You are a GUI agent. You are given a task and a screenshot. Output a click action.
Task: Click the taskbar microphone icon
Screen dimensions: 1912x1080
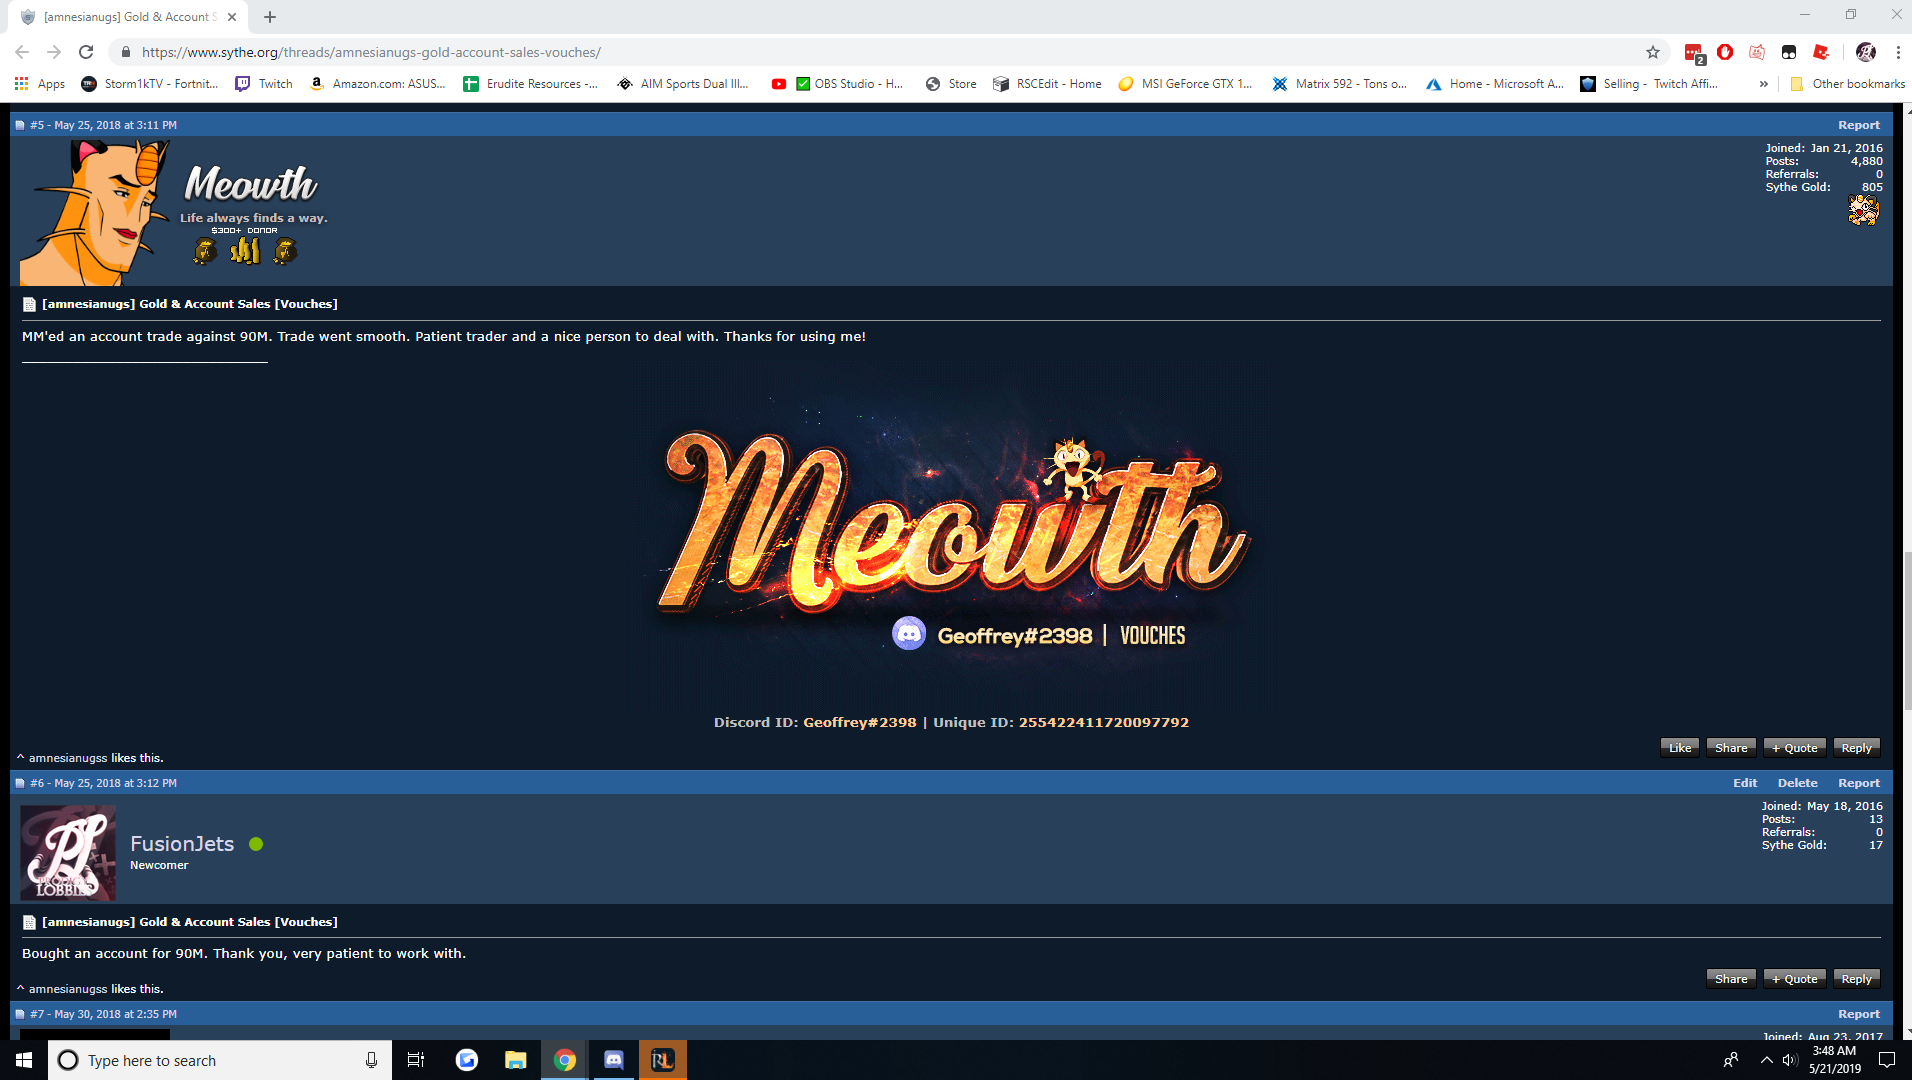(x=371, y=1060)
